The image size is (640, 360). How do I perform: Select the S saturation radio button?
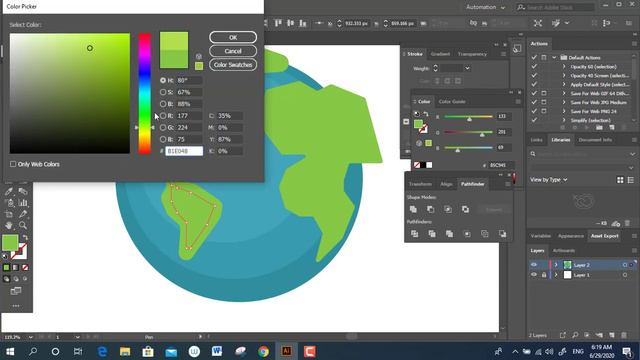(x=163, y=92)
